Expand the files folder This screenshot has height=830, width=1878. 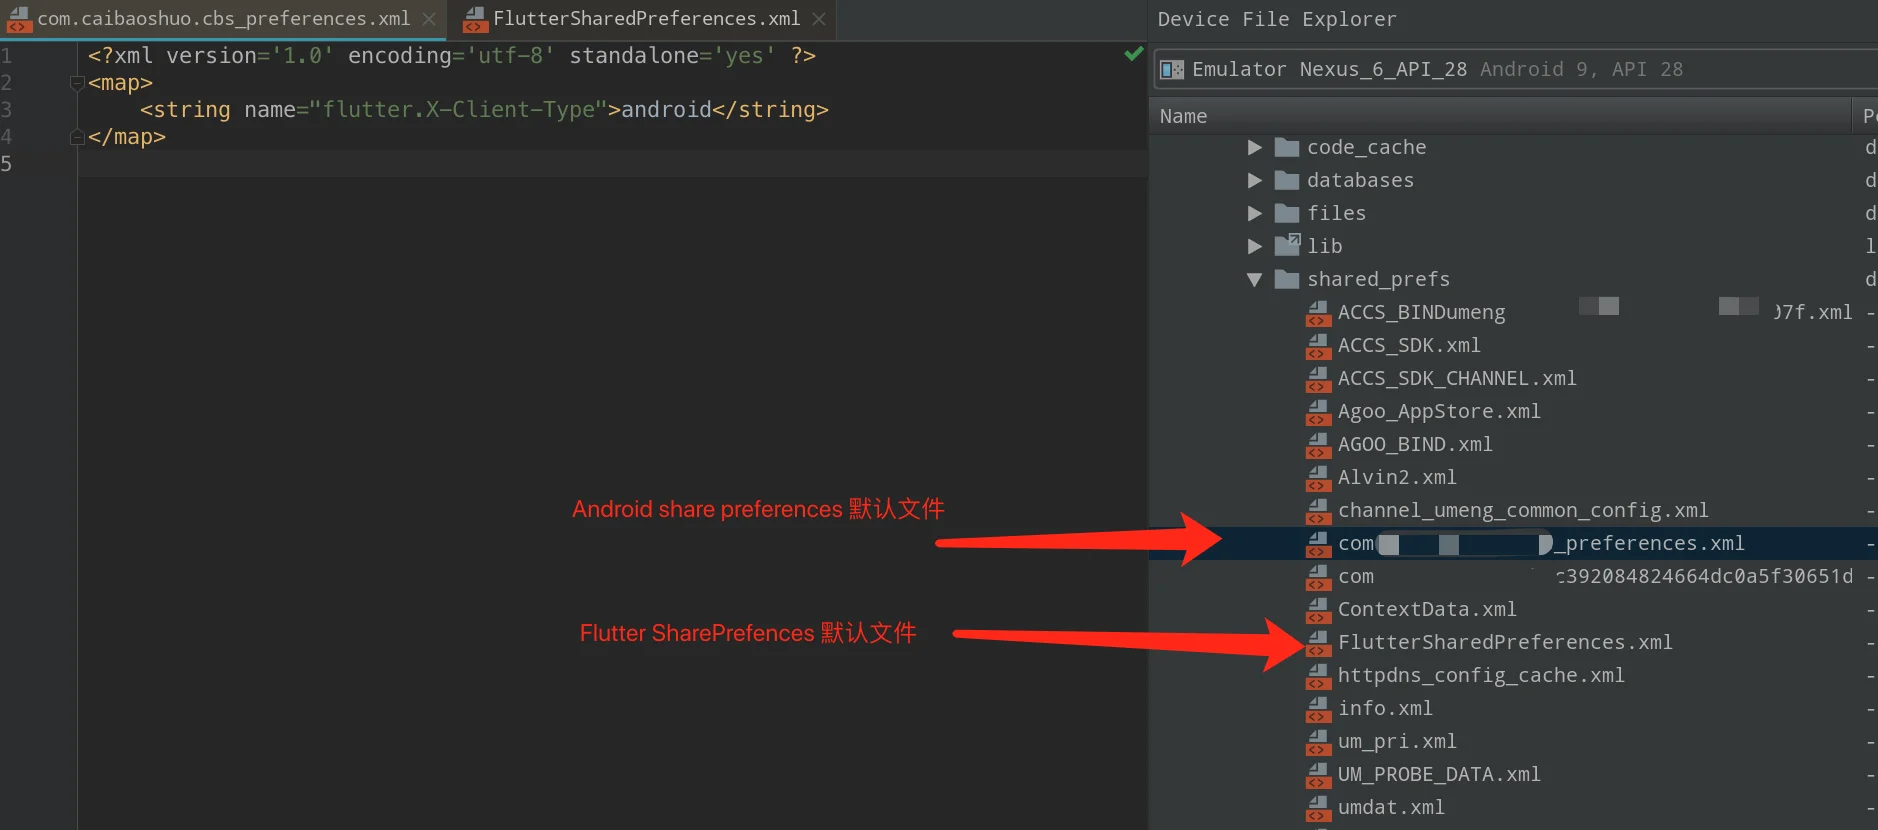pyautogui.click(x=1254, y=214)
